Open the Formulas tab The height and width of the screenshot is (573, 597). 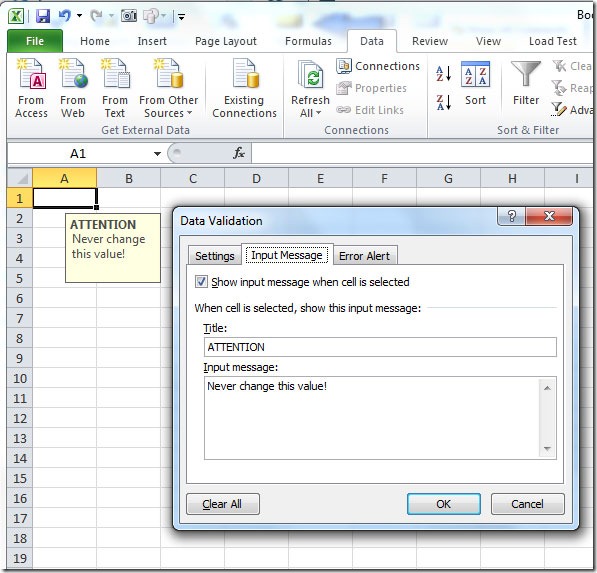[308, 41]
